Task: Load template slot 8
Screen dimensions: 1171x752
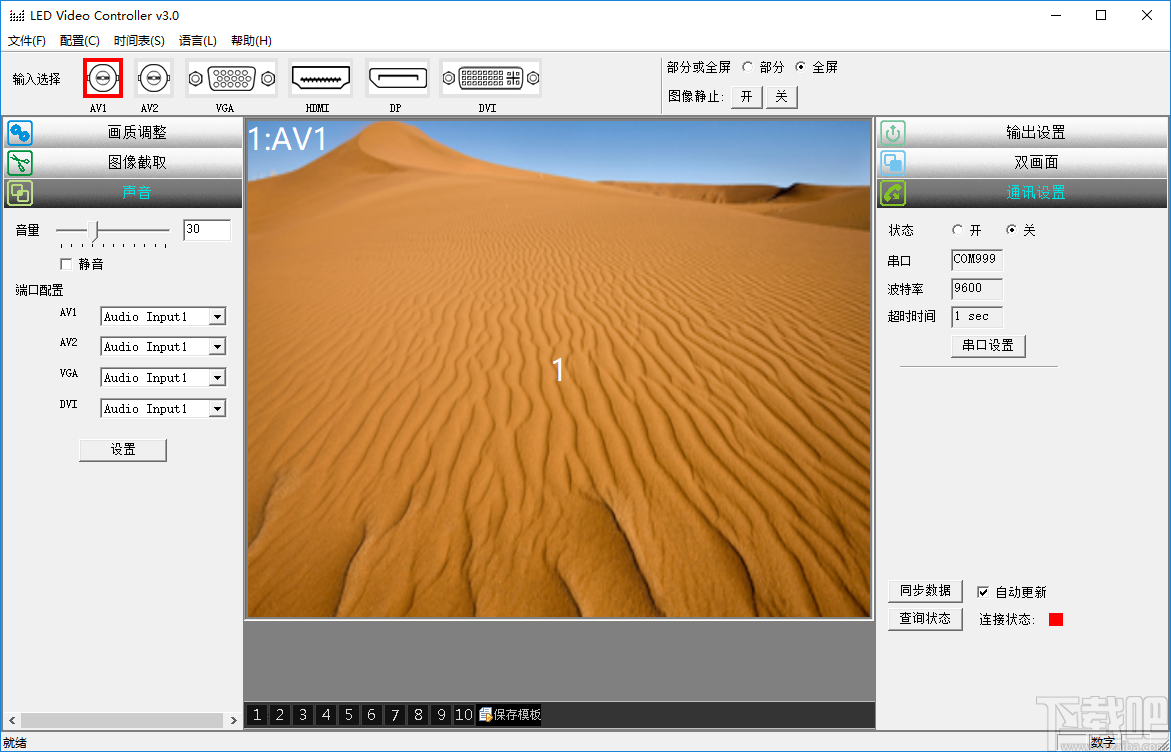Action: [417, 715]
